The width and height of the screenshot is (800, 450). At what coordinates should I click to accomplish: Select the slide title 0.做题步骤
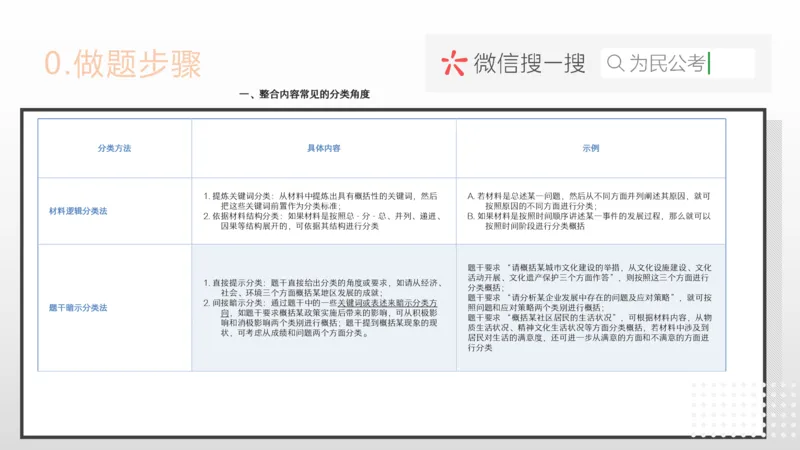pos(123,64)
